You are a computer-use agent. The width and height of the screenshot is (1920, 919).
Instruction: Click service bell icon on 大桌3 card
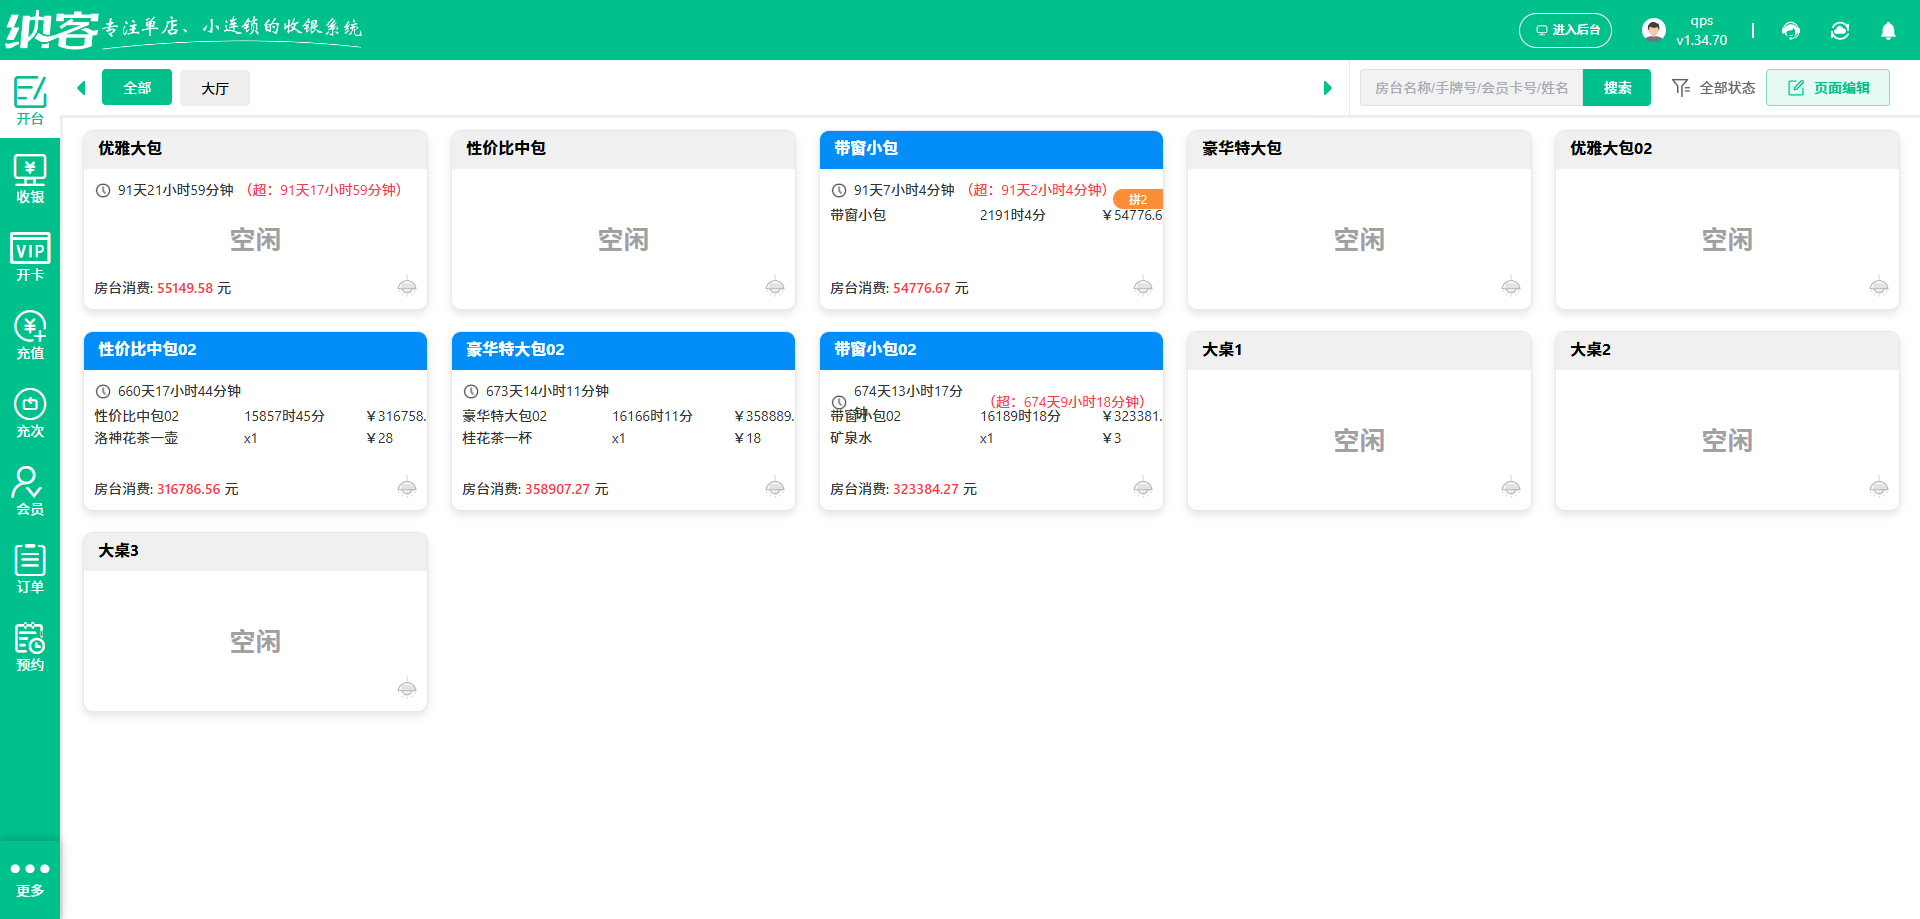407,689
